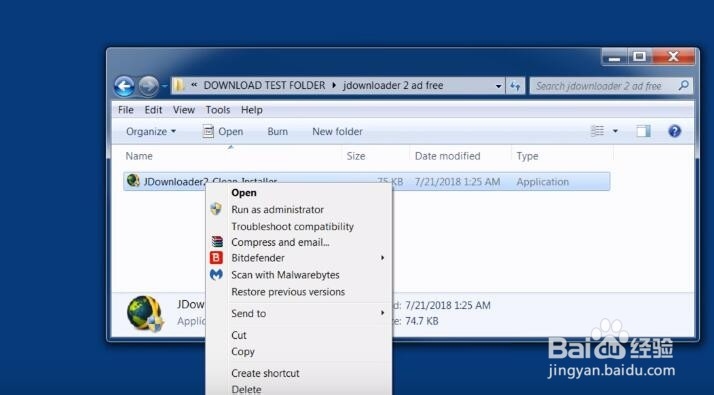Change view using the view icon

click(x=597, y=131)
